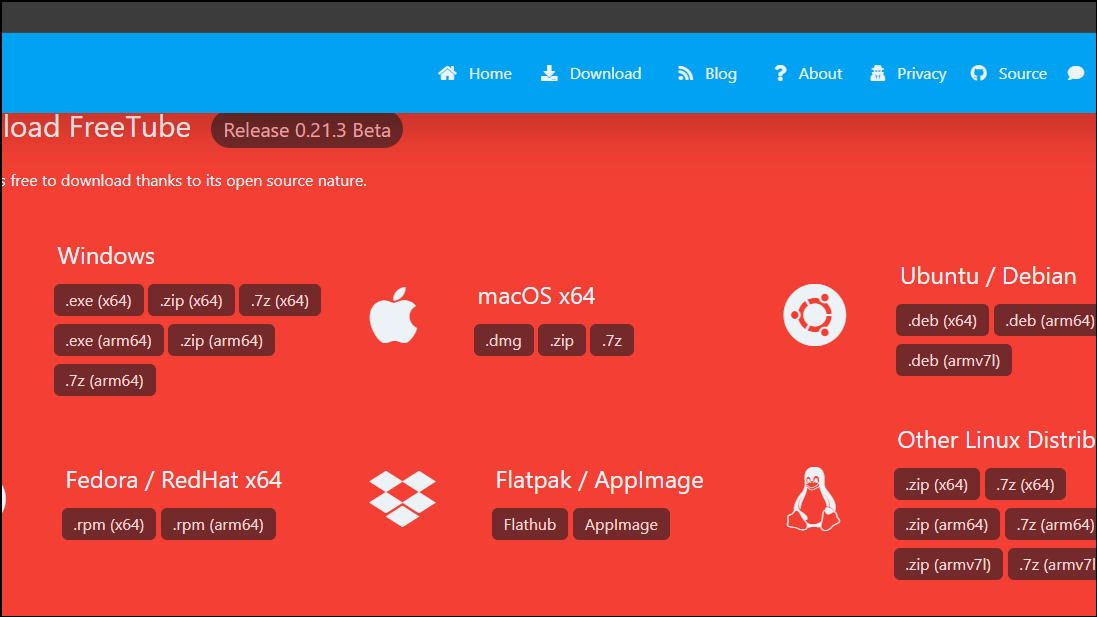Image resolution: width=1097 pixels, height=617 pixels.
Task: Open the Blog navigation link
Action: (721, 73)
